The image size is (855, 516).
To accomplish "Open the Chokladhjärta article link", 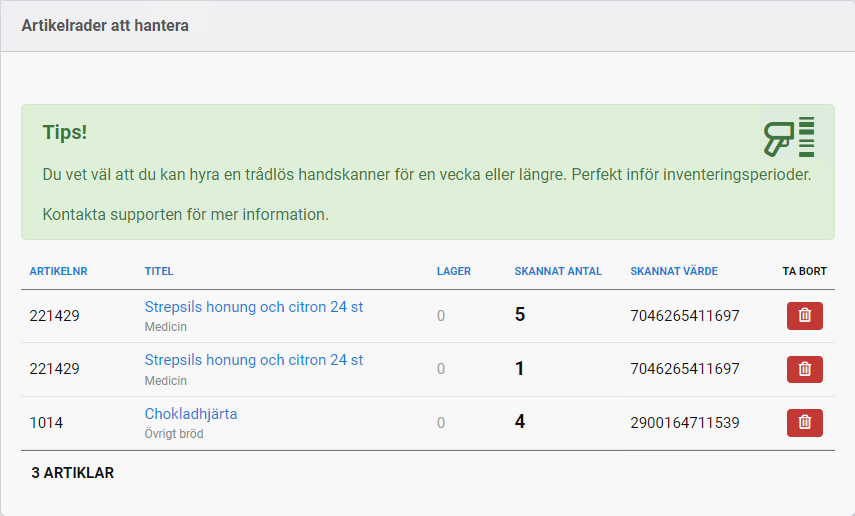I will click(x=191, y=414).
